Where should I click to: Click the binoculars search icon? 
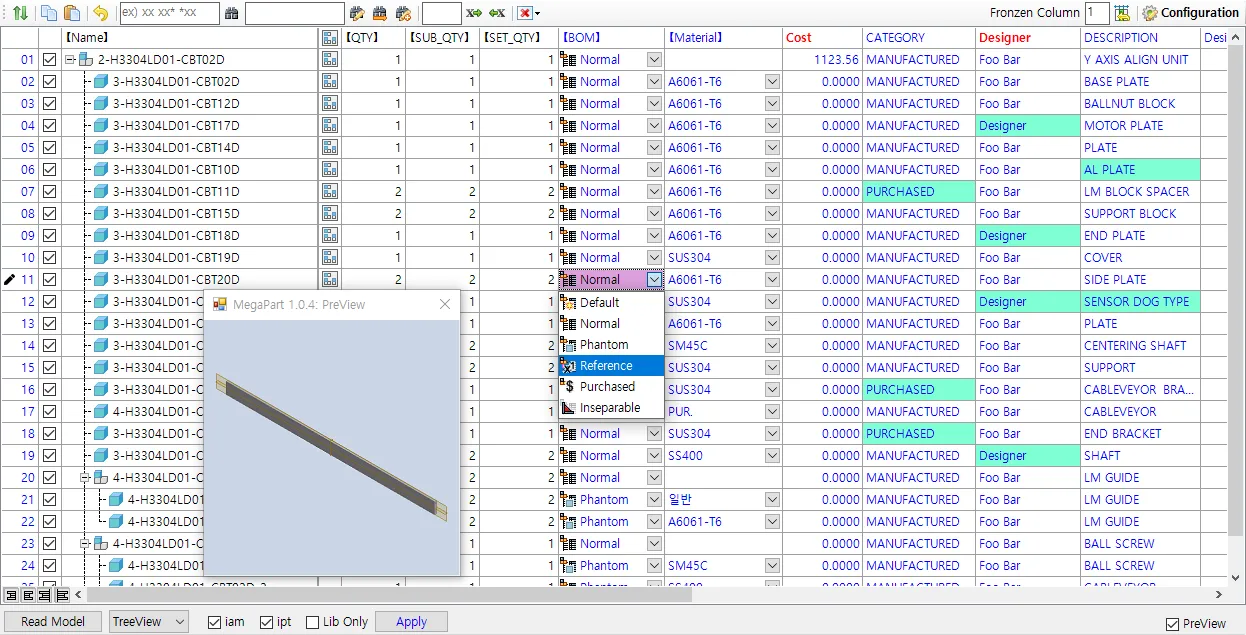click(x=232, y=14)
